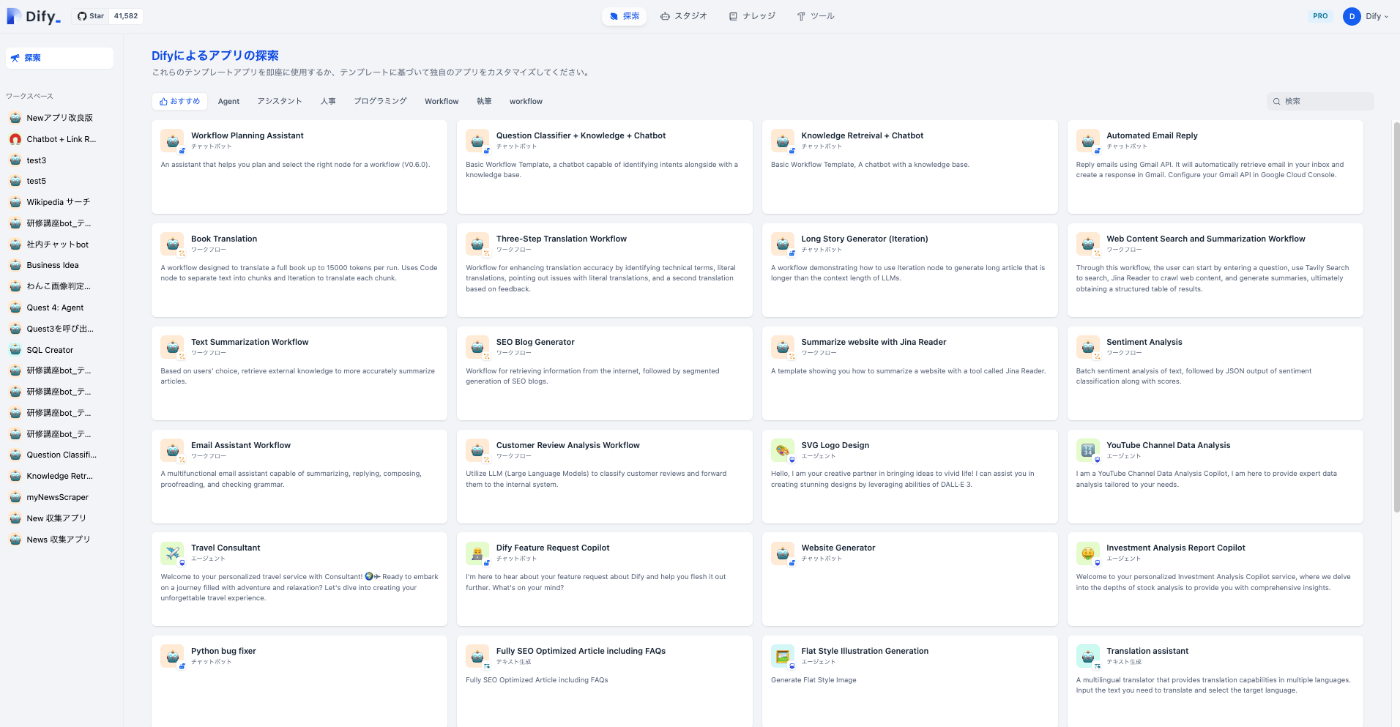Click the Three-Step Translation Workflow icon
This screenshot has width=1400, height=727.
click(x=477, y=244)
